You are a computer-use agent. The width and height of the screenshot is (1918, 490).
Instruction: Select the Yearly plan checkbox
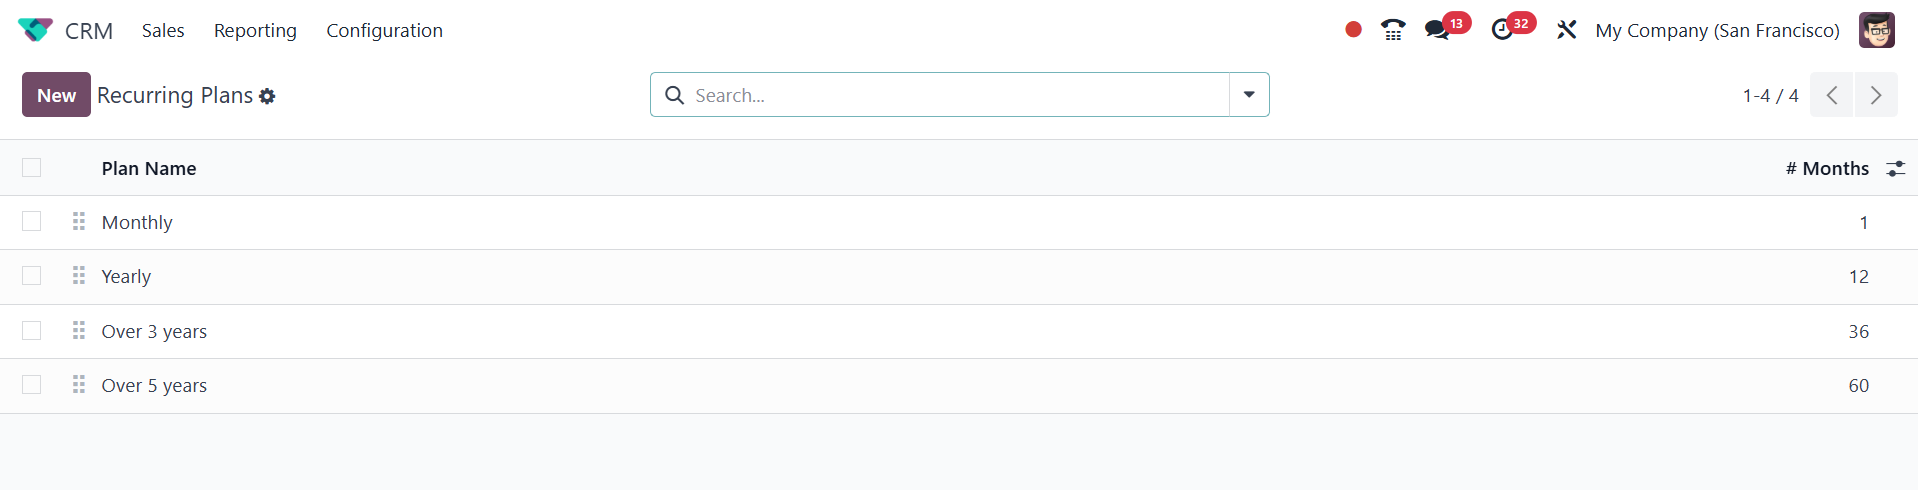coord(32,276)
